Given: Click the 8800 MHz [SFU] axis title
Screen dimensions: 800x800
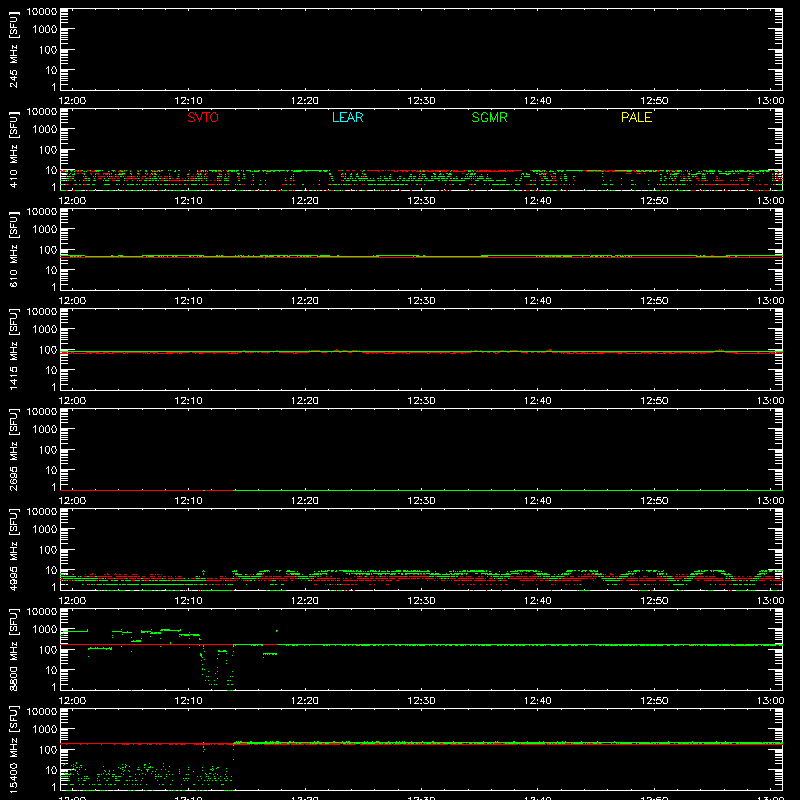Looking at the screenshot, I should (14, 649).
